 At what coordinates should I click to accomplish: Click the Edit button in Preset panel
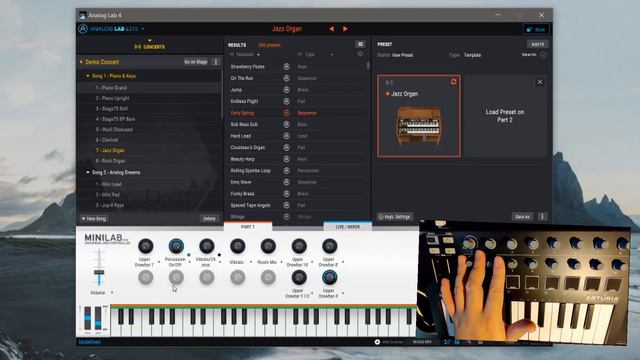(x=538, y=44)
